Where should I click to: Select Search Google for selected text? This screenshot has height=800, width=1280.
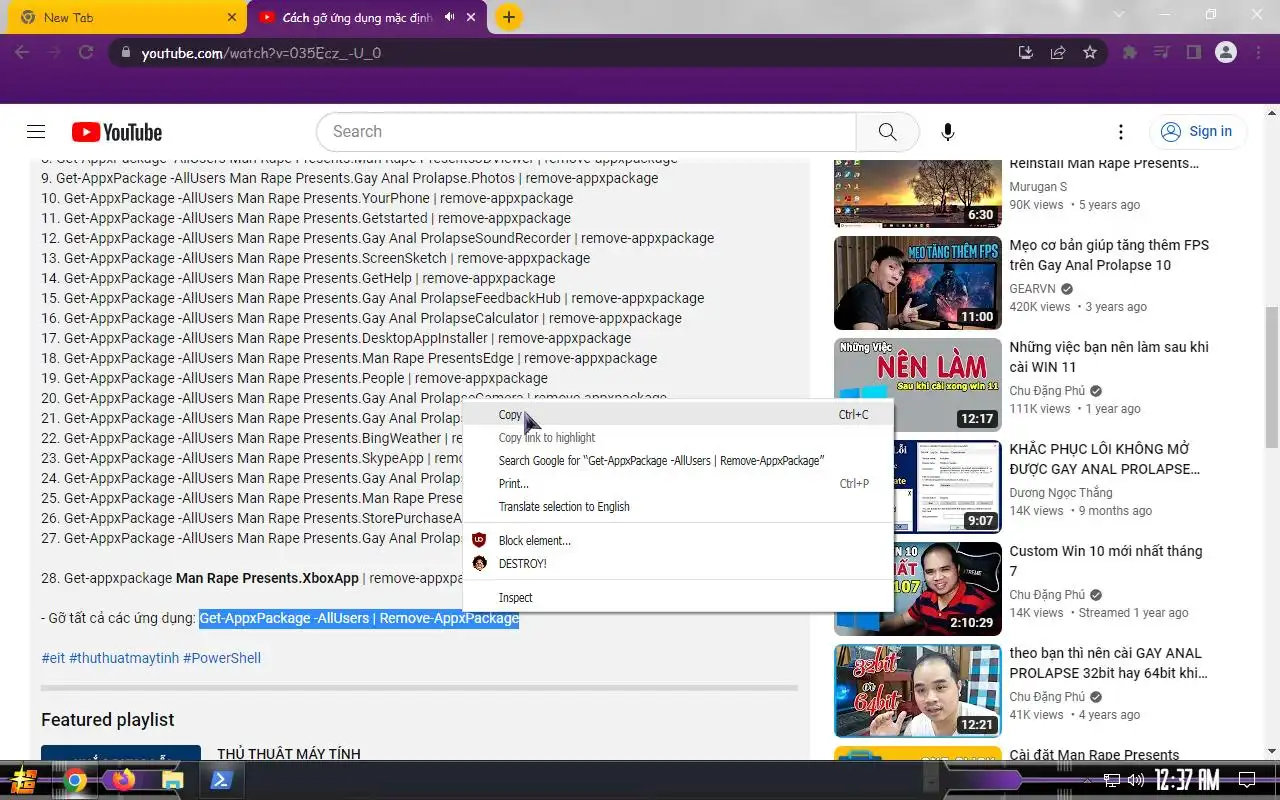[x=679, y=461]
